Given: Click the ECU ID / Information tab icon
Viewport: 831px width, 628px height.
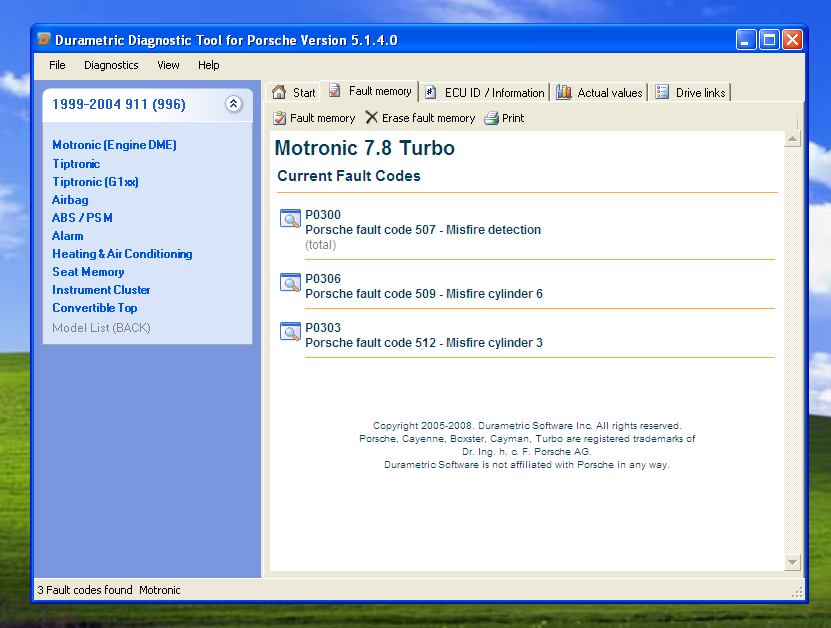Looking at the screenshot, I should (431, 92).
